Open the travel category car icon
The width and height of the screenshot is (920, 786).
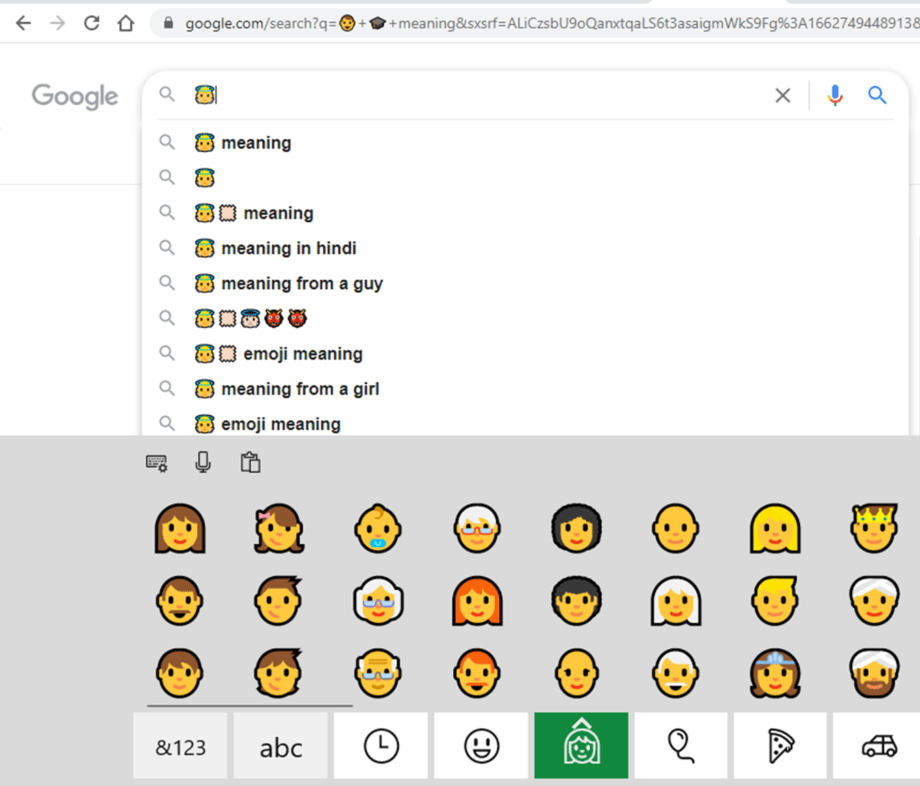pyautogui.click(x=879, y=745)
